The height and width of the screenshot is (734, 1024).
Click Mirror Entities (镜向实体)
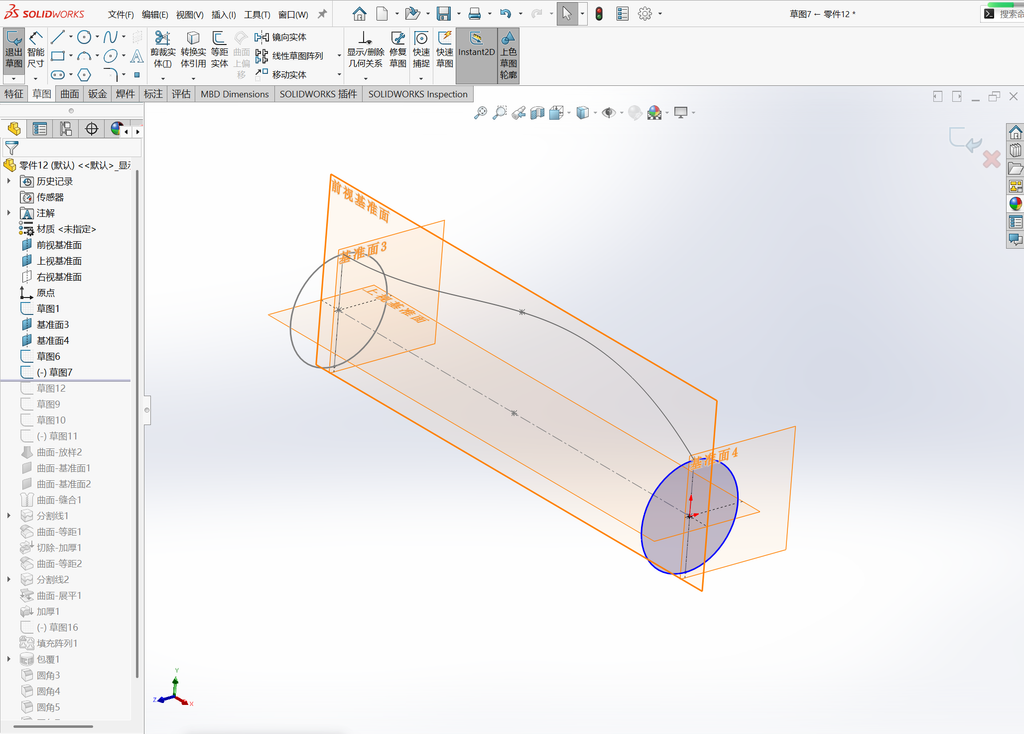tap(281, 37)
